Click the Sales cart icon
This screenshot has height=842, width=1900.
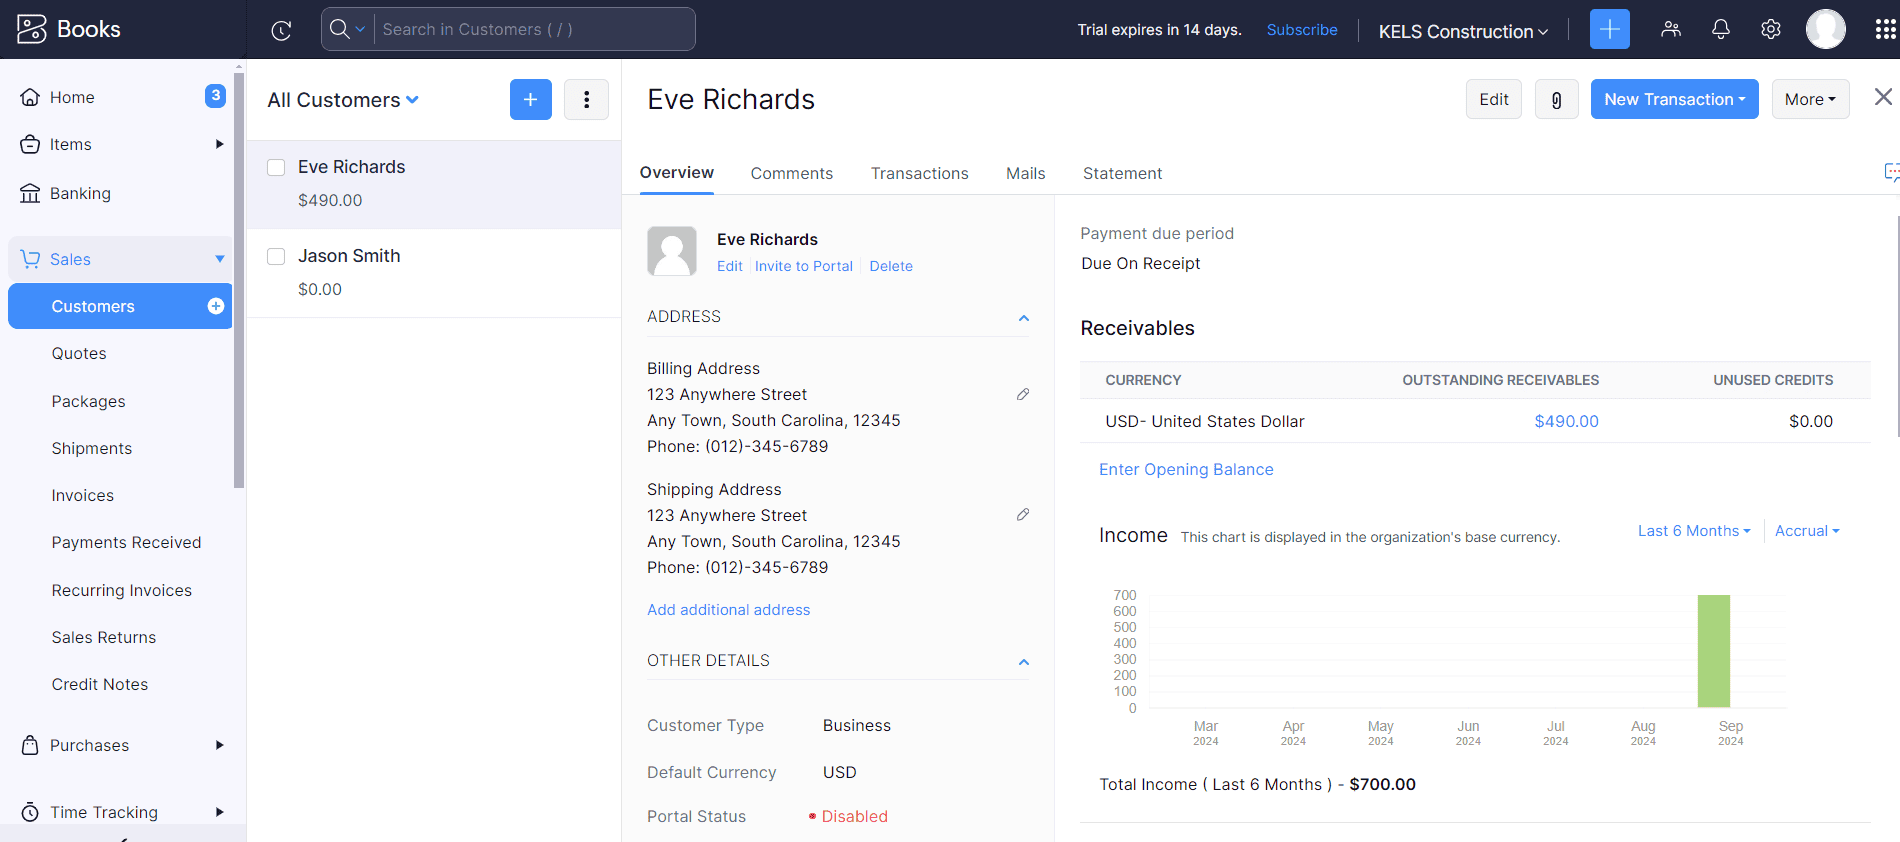click(x=30, y=259)
